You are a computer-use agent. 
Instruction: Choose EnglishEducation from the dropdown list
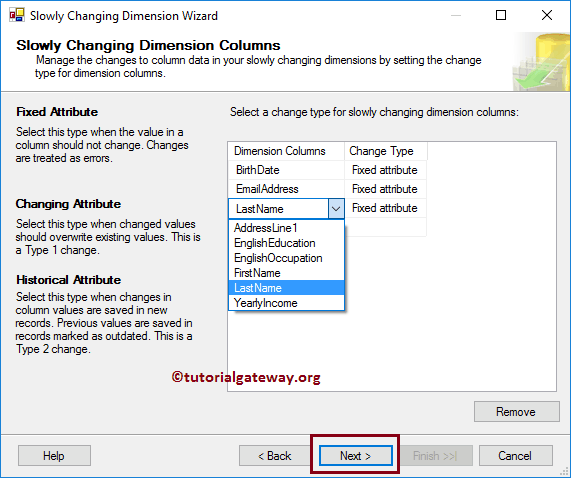point(286,243)
